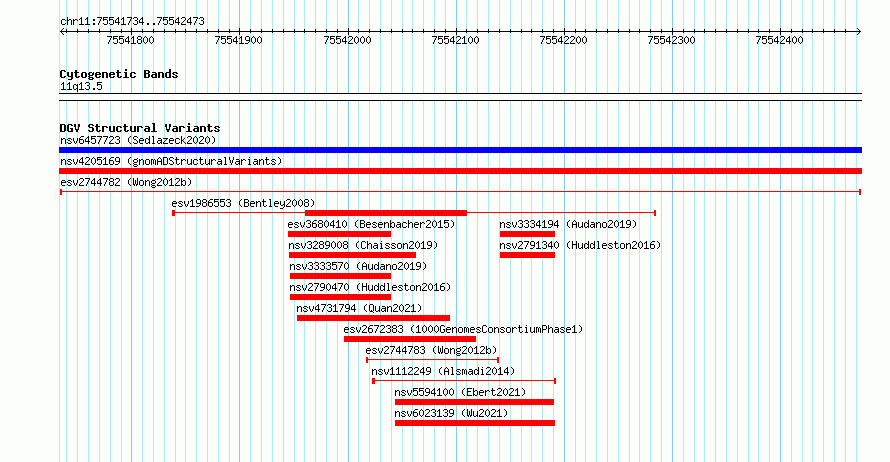
Task: Open the nsv6023139 (Wu2021) label
Action: tap(451, 413)
